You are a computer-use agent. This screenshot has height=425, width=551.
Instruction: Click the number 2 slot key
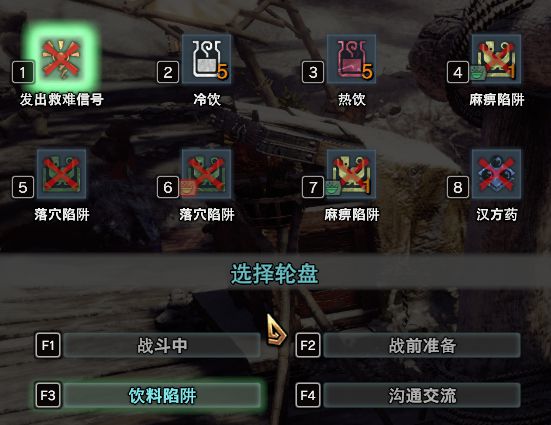coord(168,72)
